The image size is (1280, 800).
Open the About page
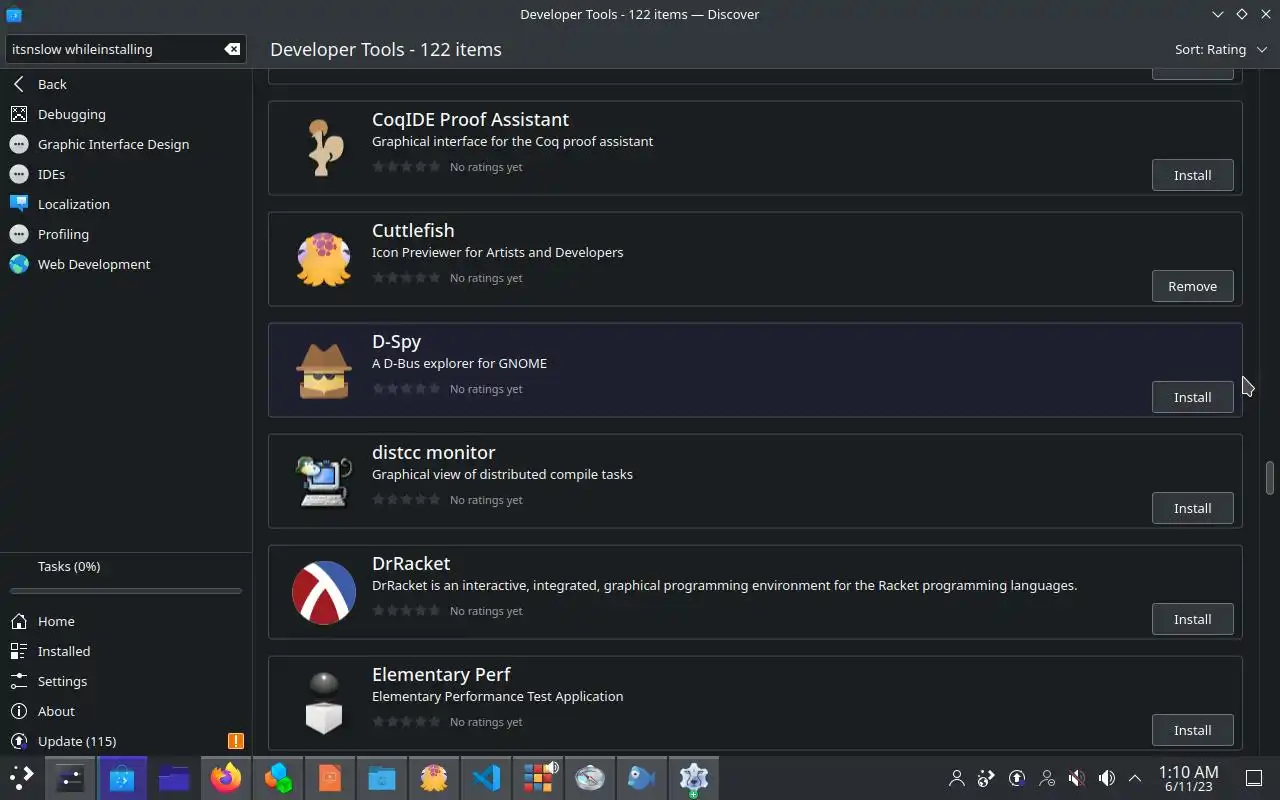tap(126, 711)
